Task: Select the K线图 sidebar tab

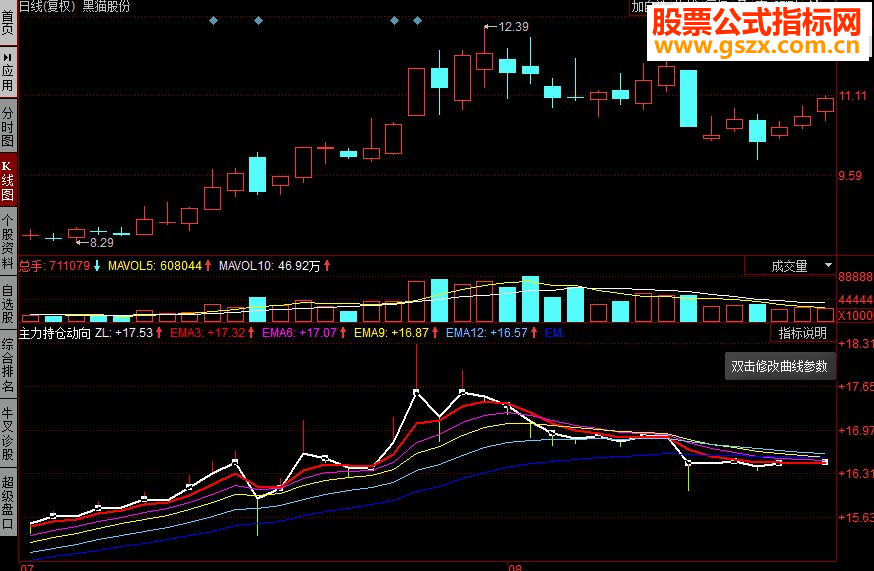Action: (8, 181)
